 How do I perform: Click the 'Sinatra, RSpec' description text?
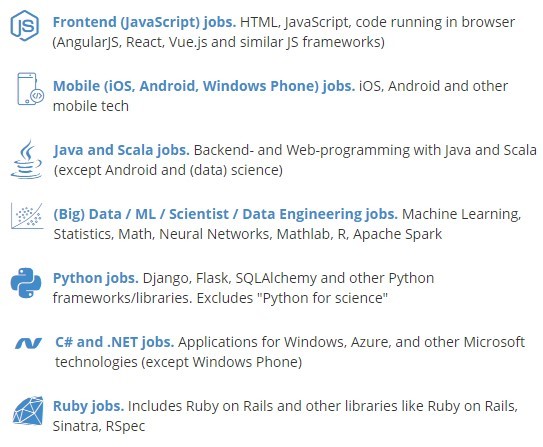[x=99, y=426]
